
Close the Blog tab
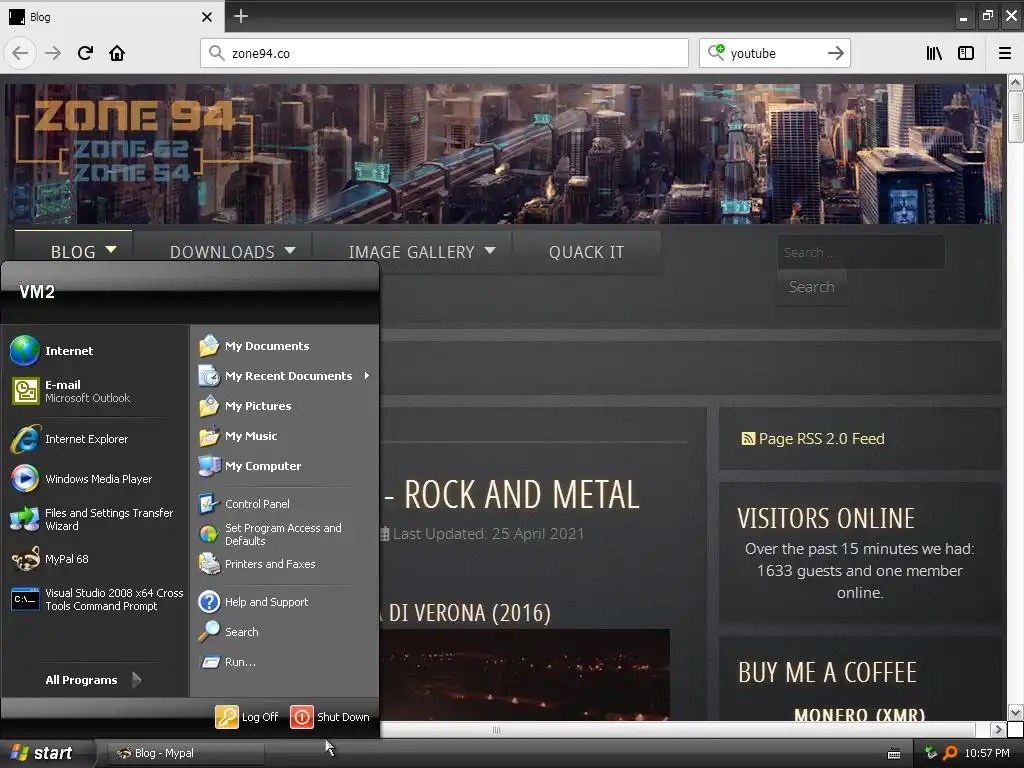coord(206,17)
